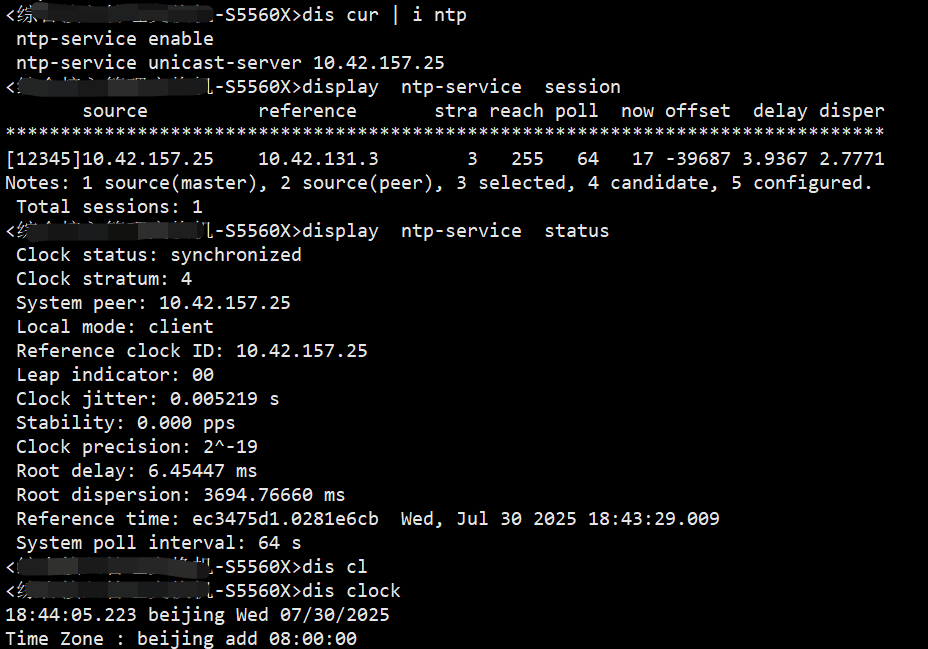
Task: Click the "Clock stratum: 4" line
Action: (103, 279)
